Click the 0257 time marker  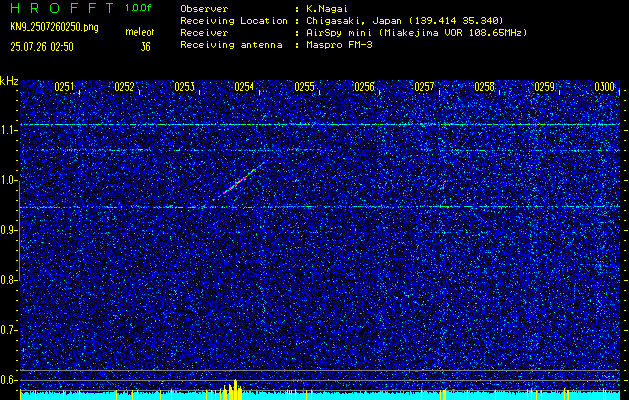coord(424,87)
